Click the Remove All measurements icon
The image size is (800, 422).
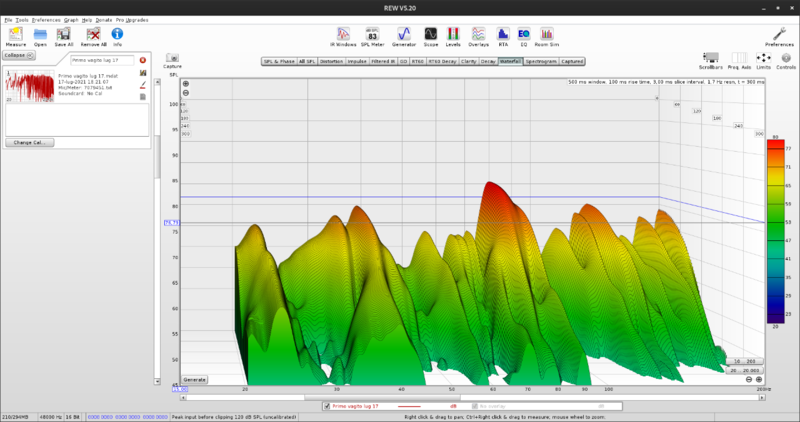[x=93, y=34]
